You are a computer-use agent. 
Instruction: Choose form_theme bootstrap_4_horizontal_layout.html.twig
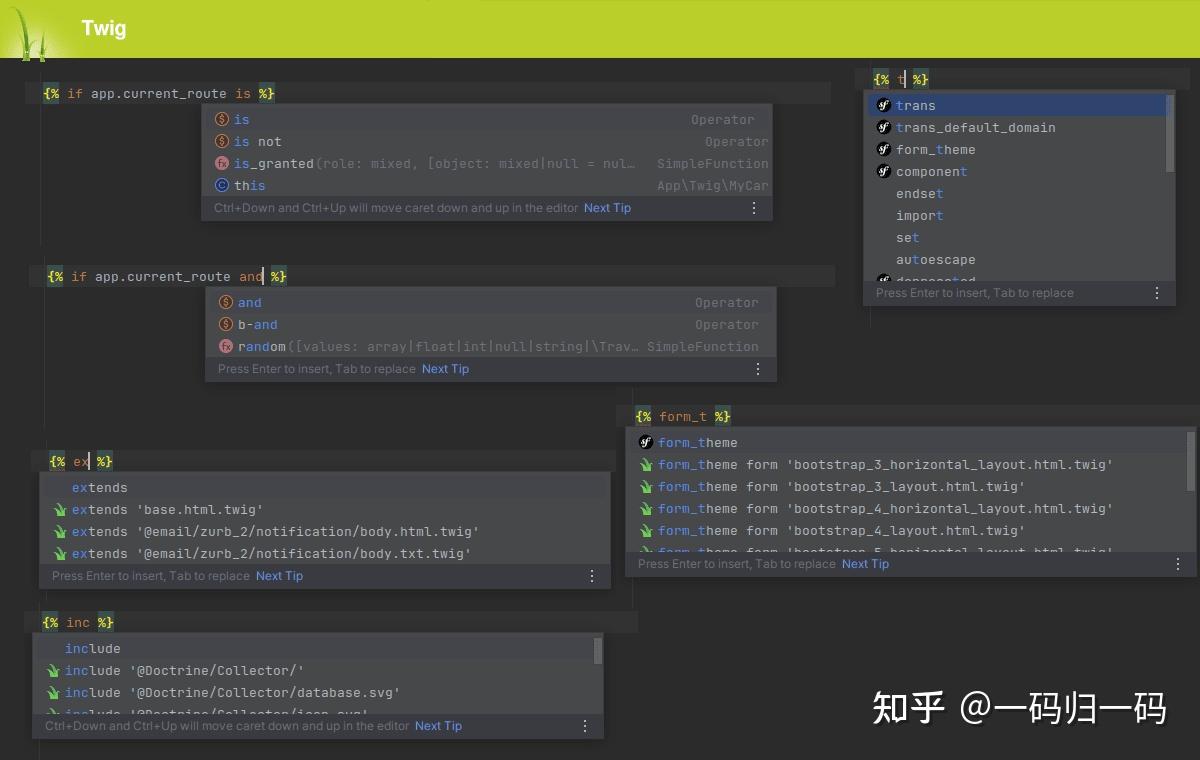point(908,508)
